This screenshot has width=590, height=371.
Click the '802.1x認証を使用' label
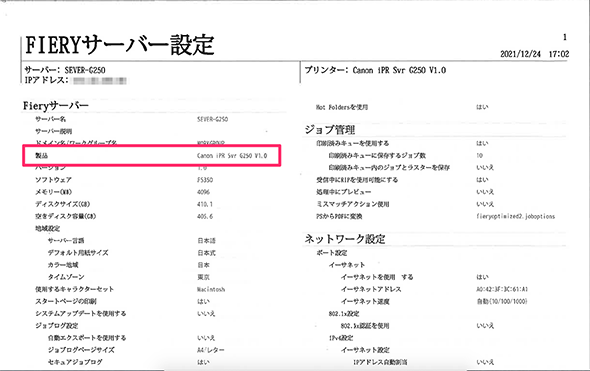tap(365, 325)
